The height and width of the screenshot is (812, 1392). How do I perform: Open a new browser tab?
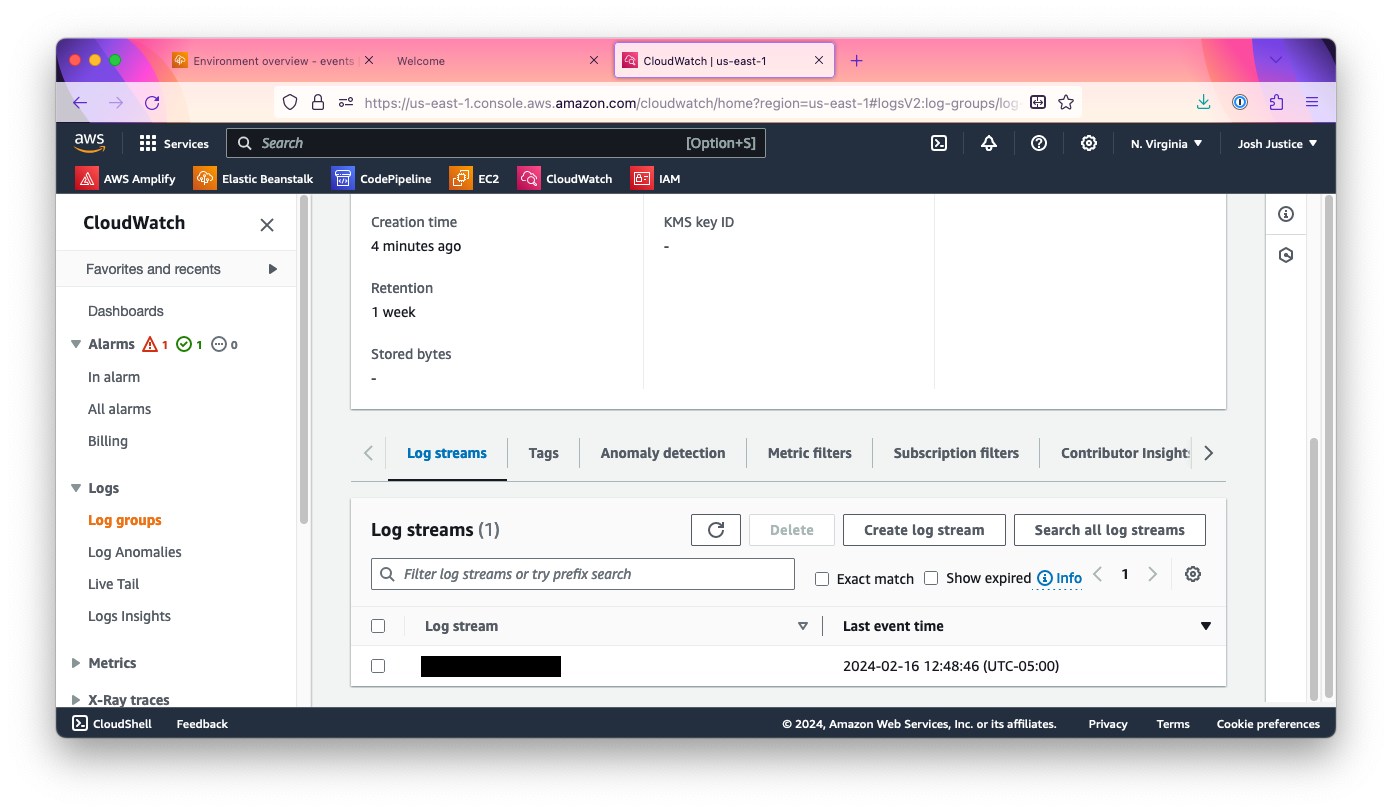856,61
